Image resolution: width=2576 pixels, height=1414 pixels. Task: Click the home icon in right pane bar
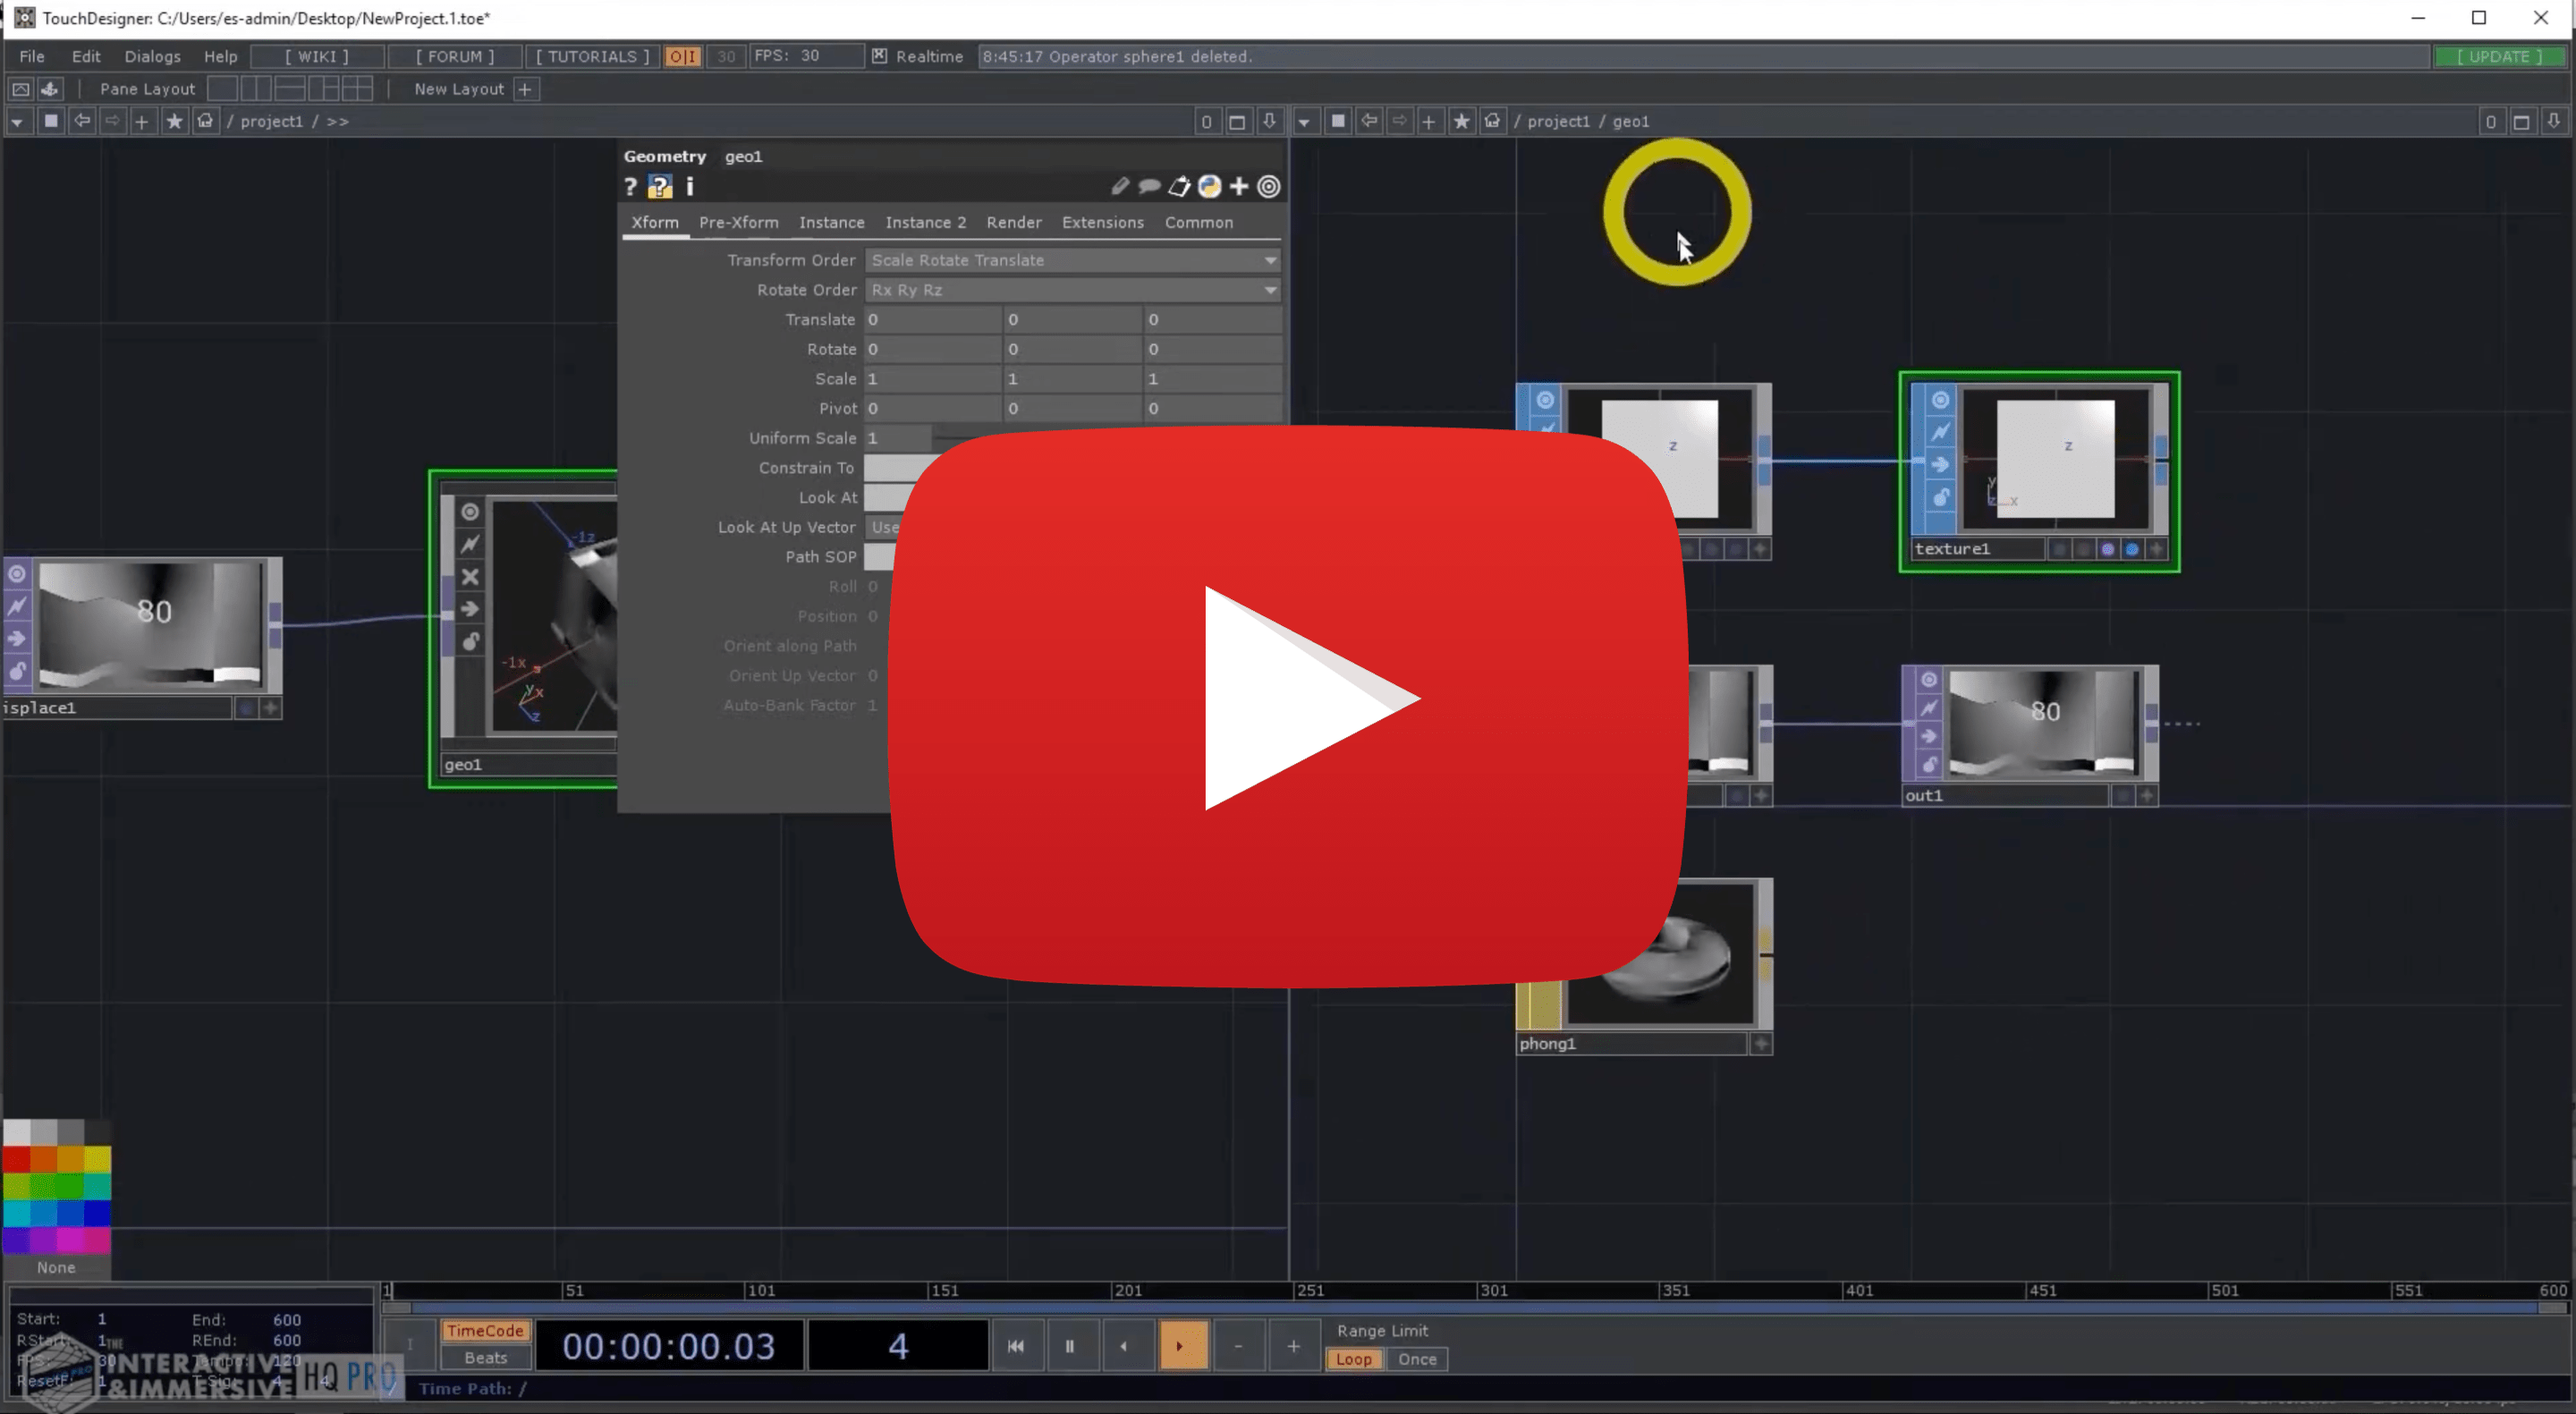pos(1492,121)
